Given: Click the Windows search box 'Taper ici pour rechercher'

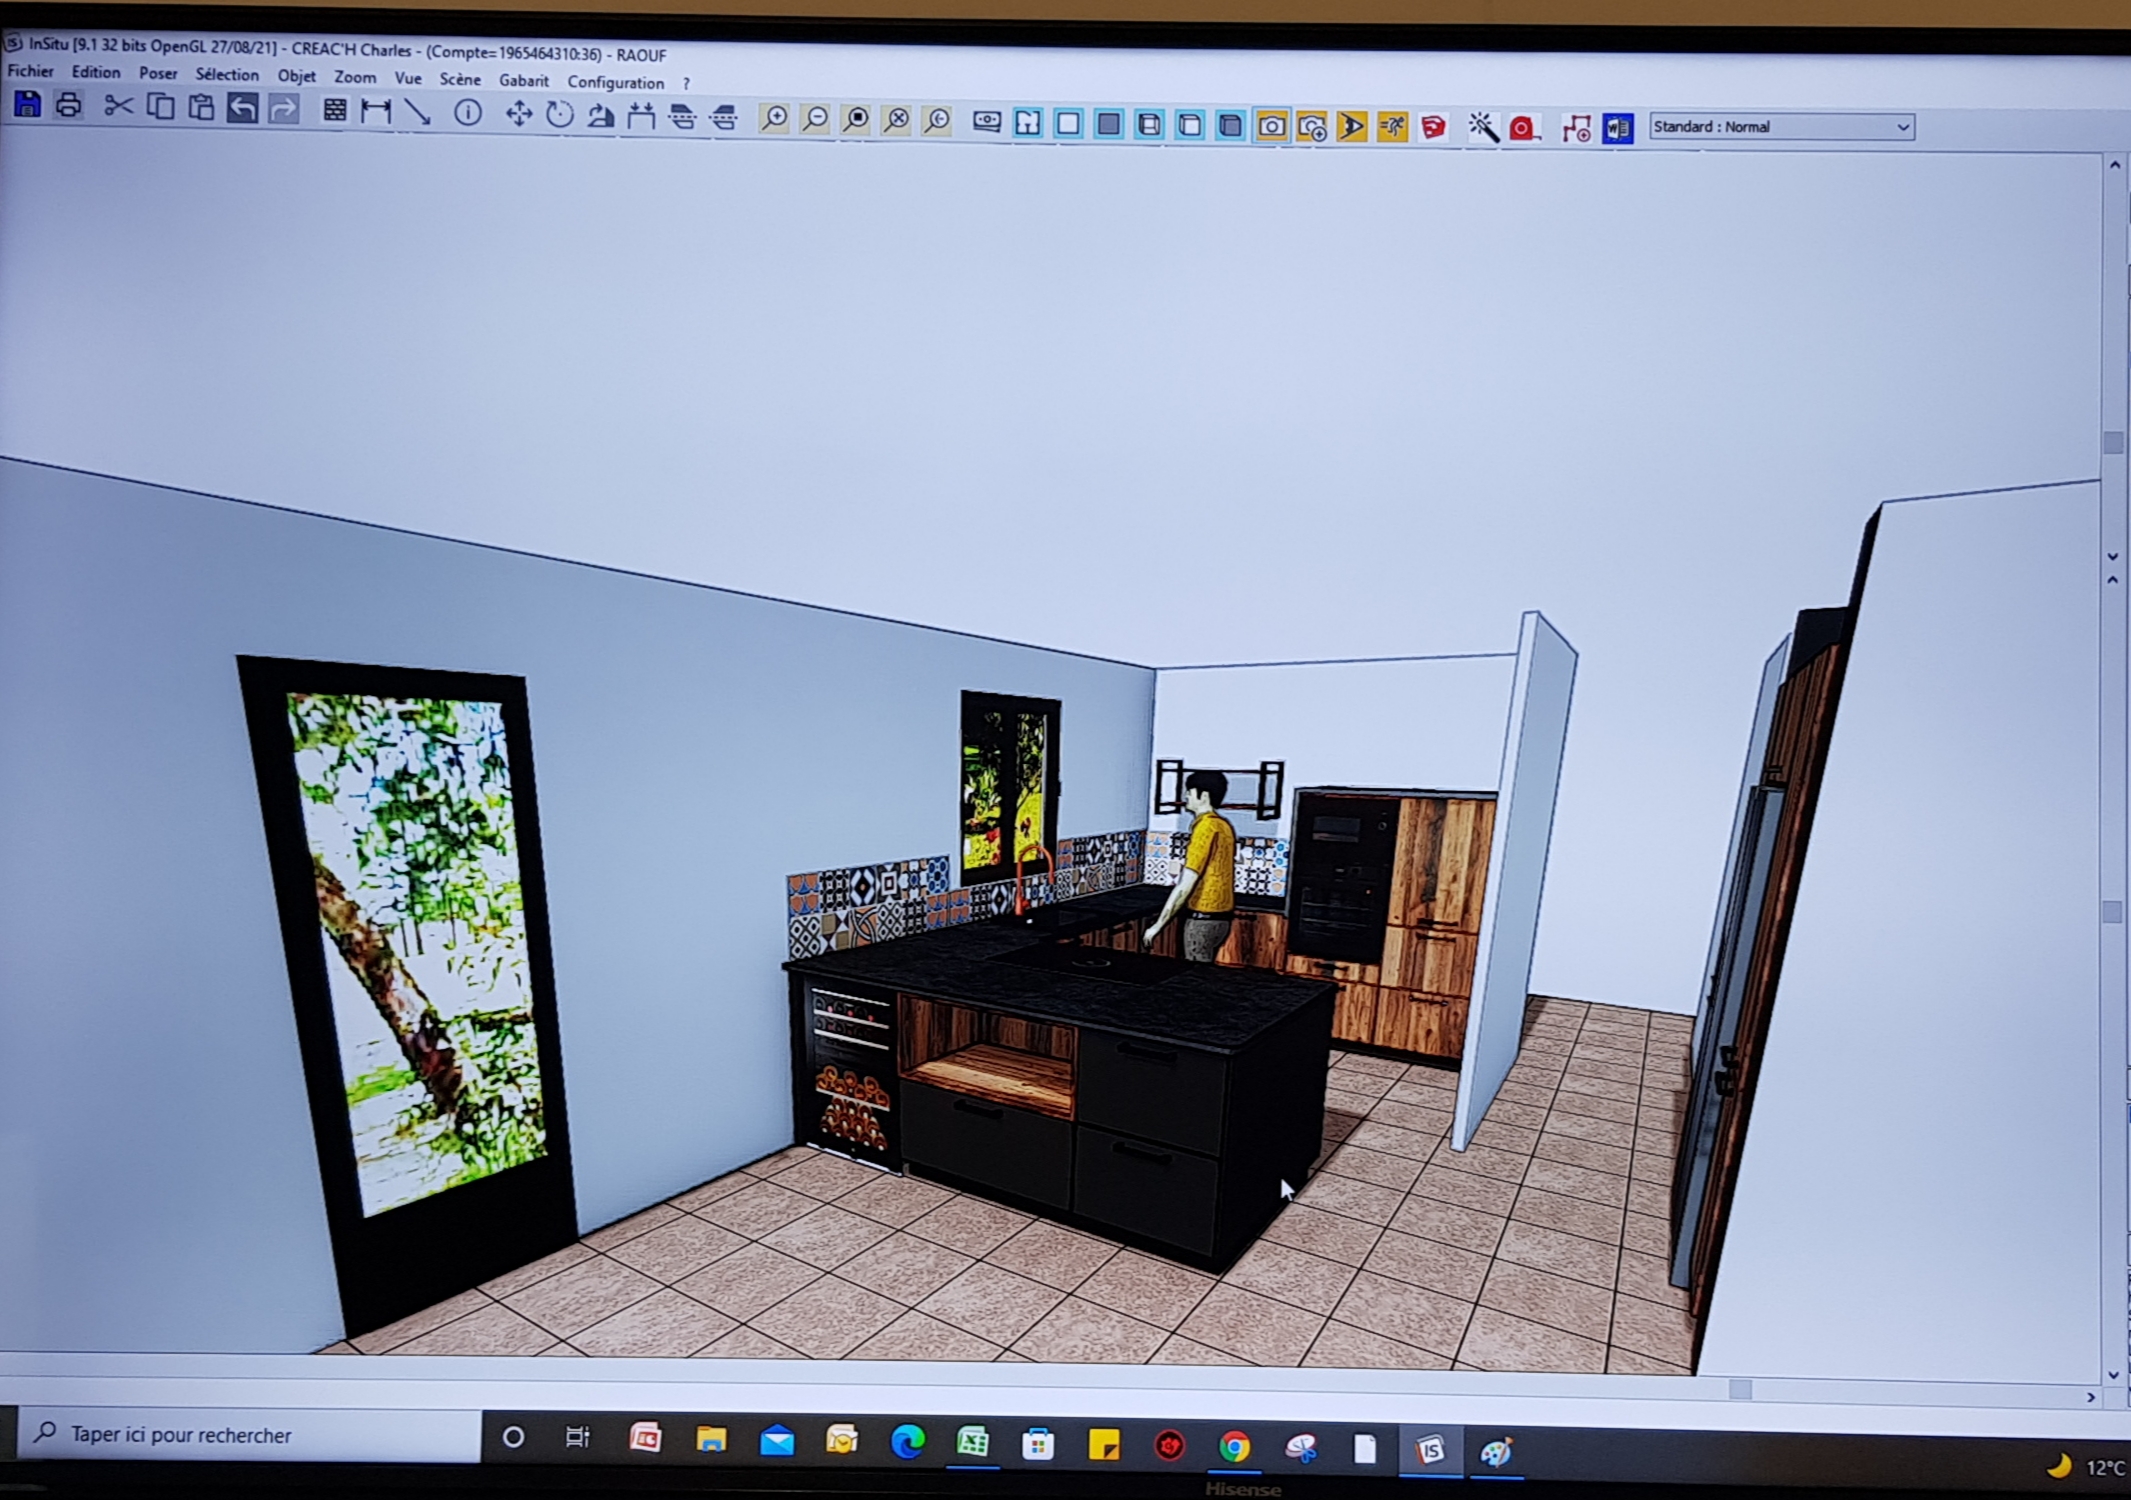Looking at the screenshot, I should pos(250,1434).
